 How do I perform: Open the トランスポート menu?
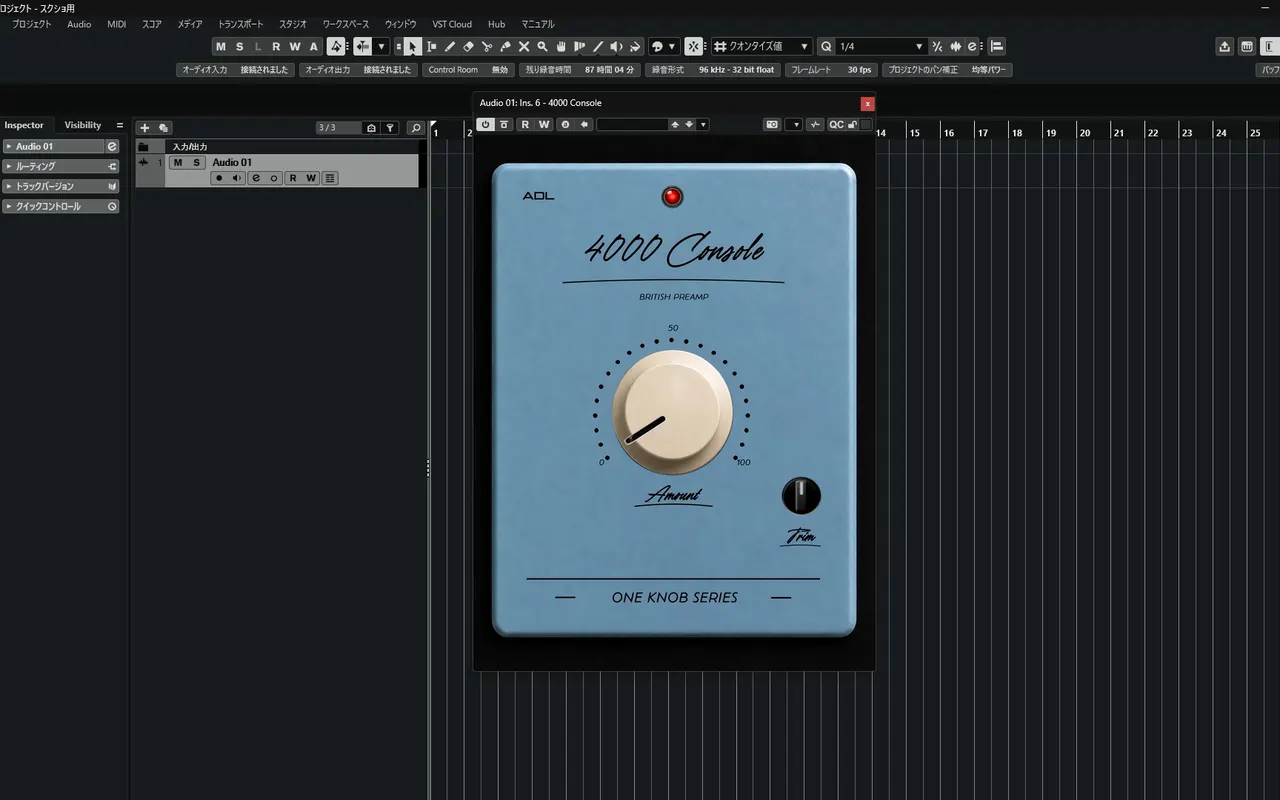tap(241, 24)
